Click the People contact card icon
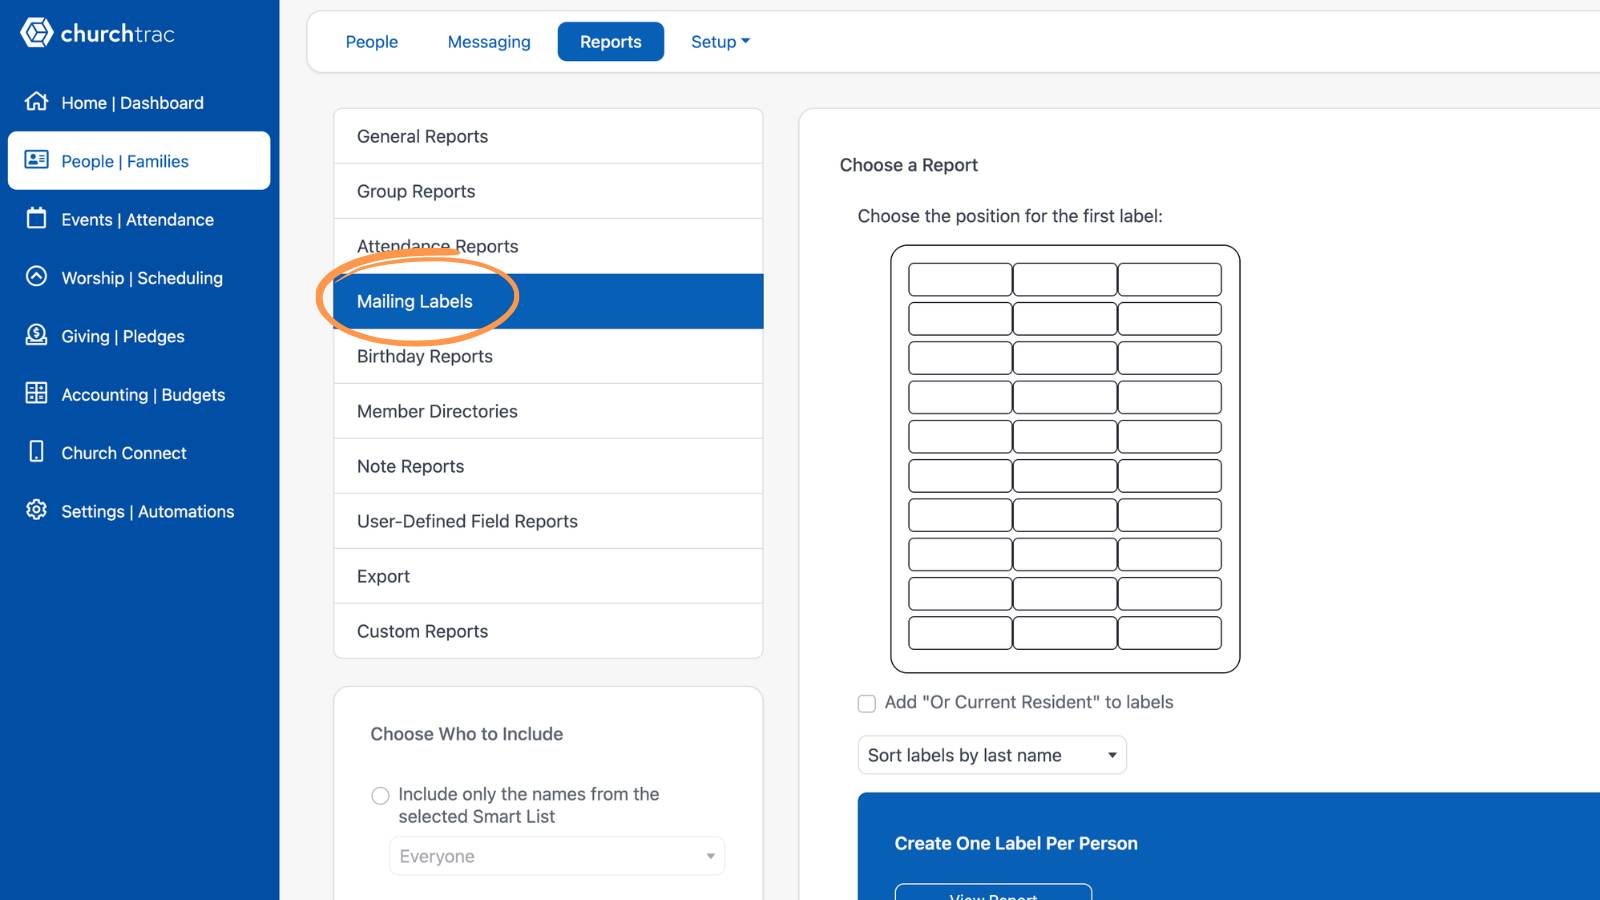The height and width of the screenshot is (900, 1600). 37,160
